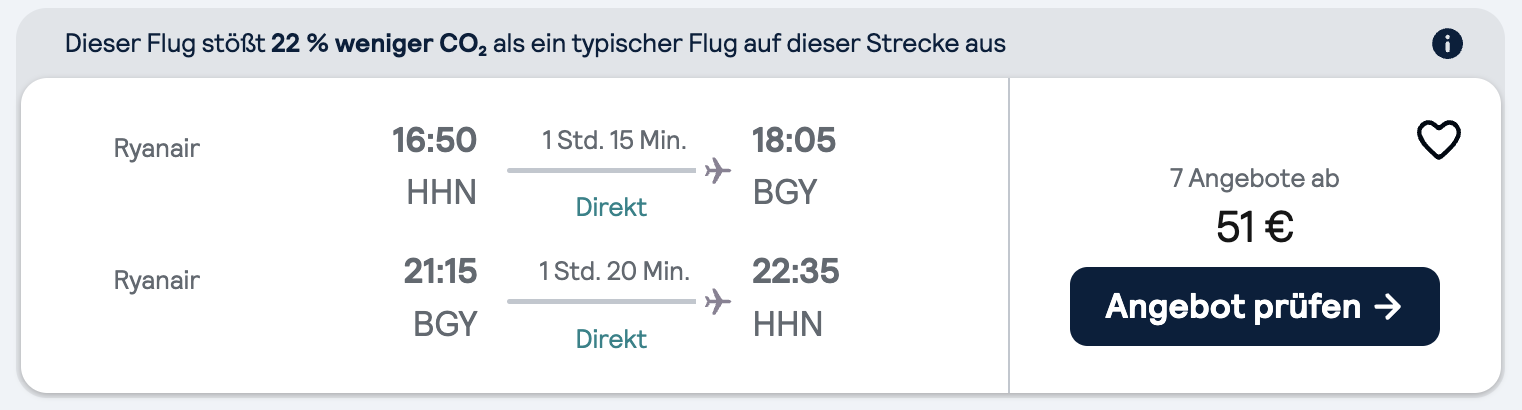
Task: Click the return flight airplane icon
Action: 717,301
